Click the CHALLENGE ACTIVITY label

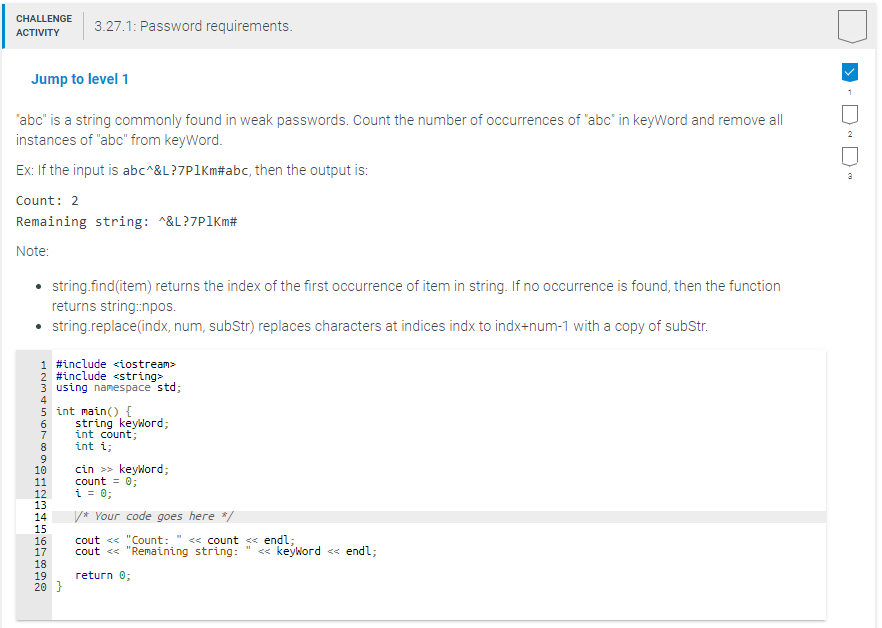(x=44, y=26)
